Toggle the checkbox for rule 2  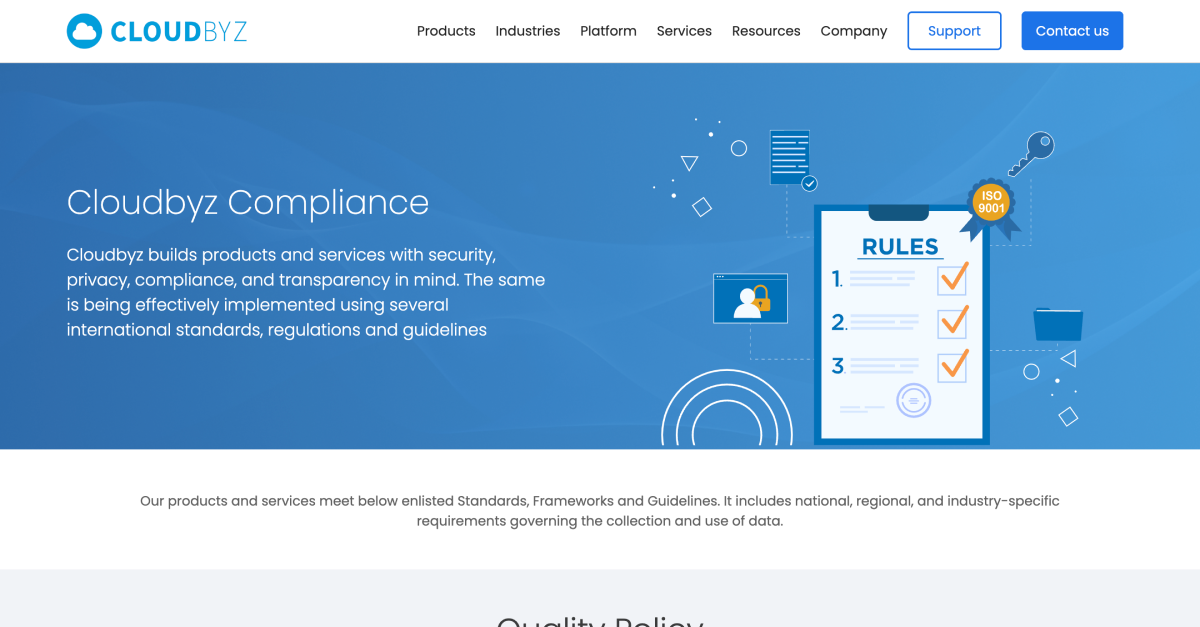(x=951, y=323)
